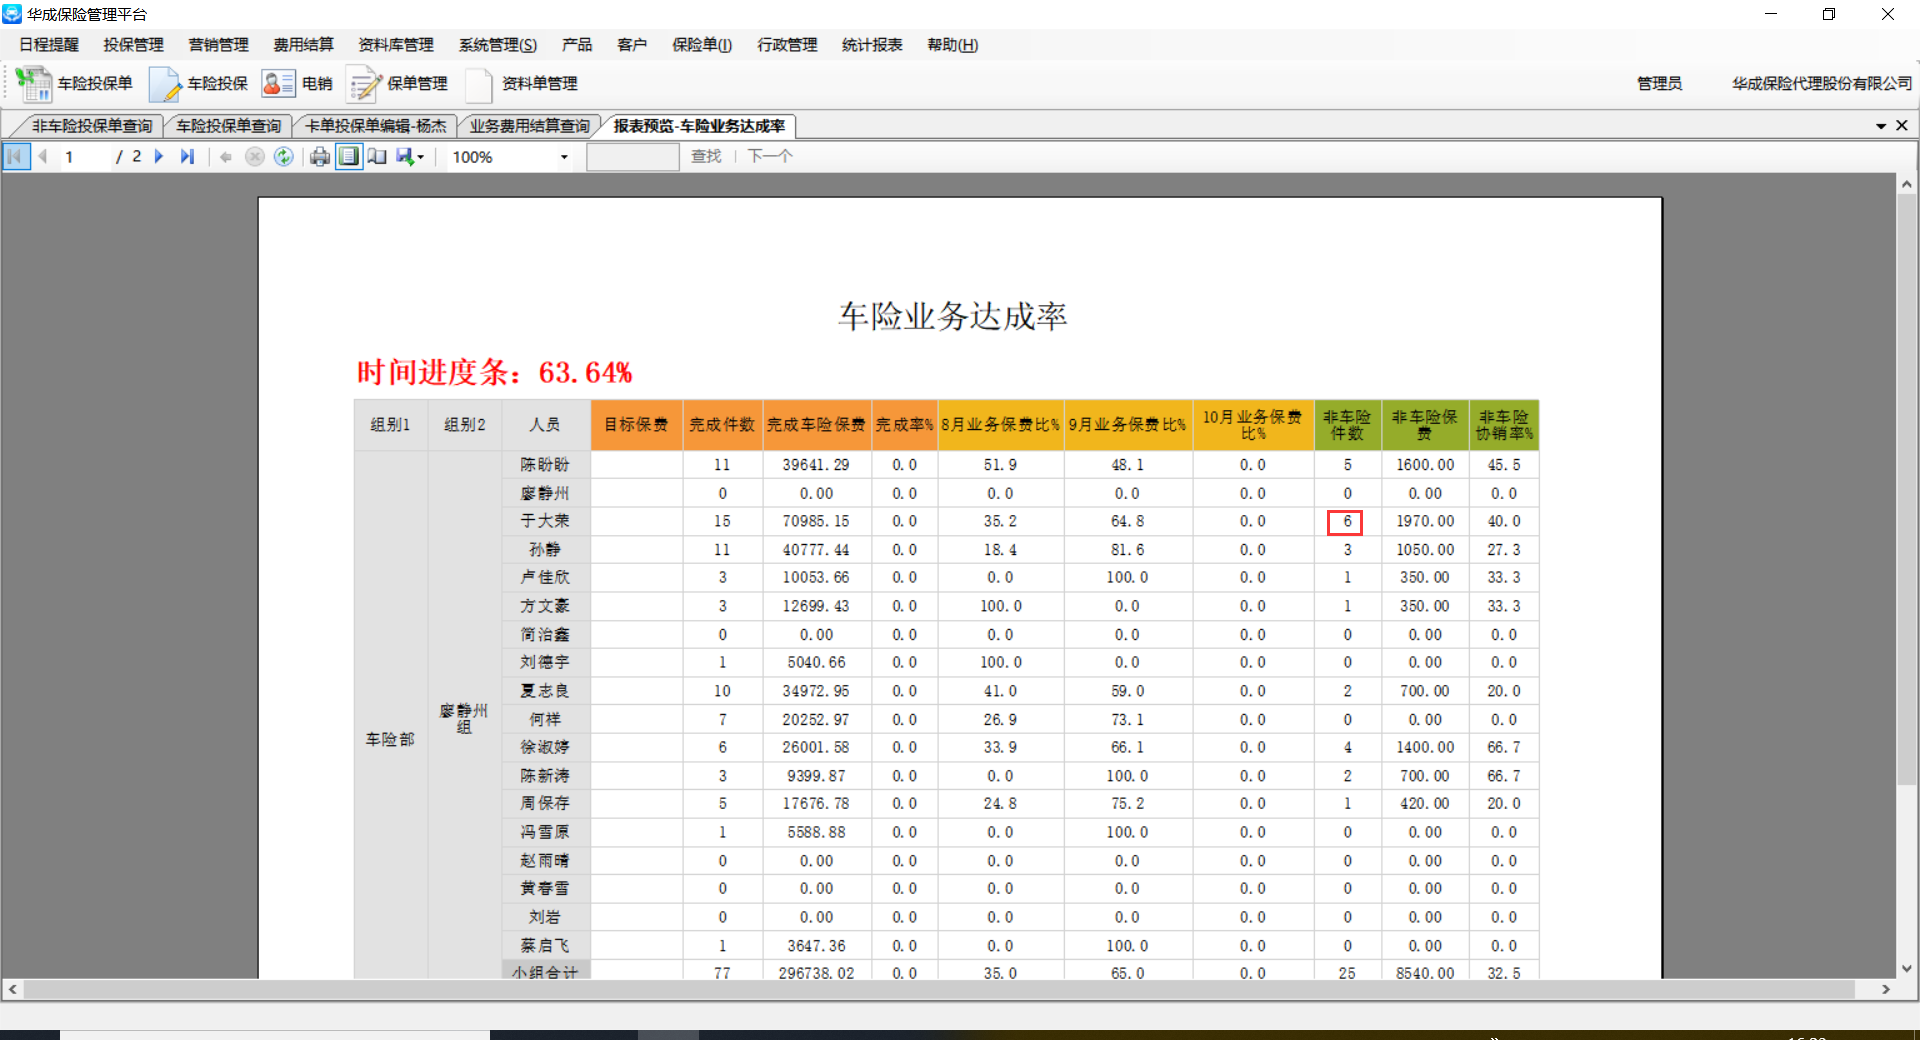This screenshot has width=1920, height=1040.
Task: Open the 统计报表 menu
Action: pyautogui.click(x=871, y=45)
